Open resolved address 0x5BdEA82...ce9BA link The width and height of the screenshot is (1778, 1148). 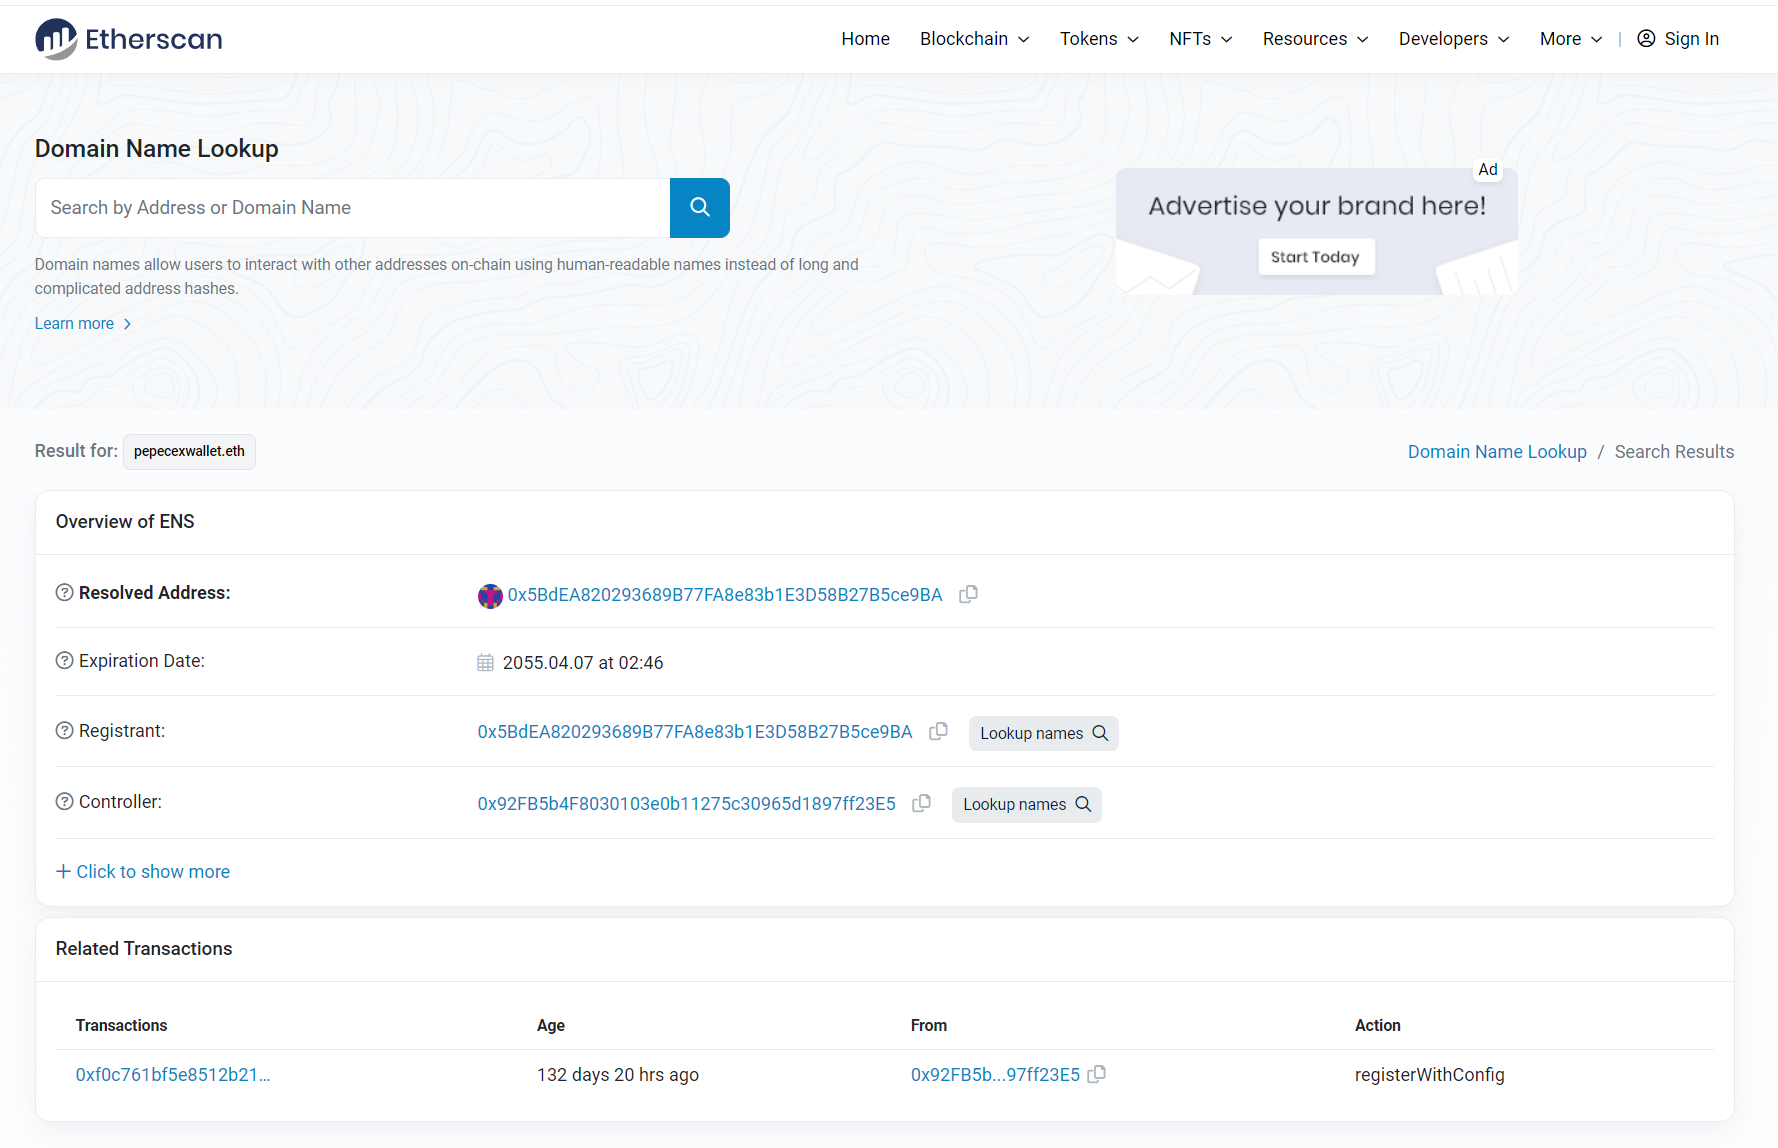click(725, 595)
